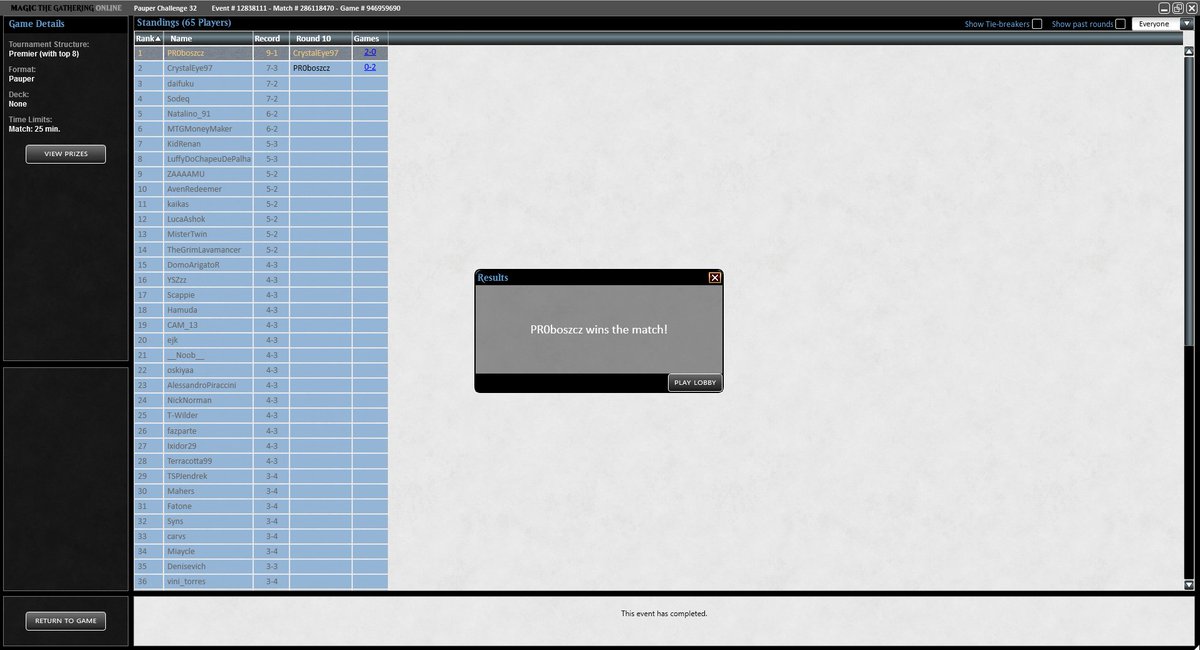Click the scroll down arrow of standings scrollbar
The height and width of the screenshot is (650, 1200).
click(1188, 584)
